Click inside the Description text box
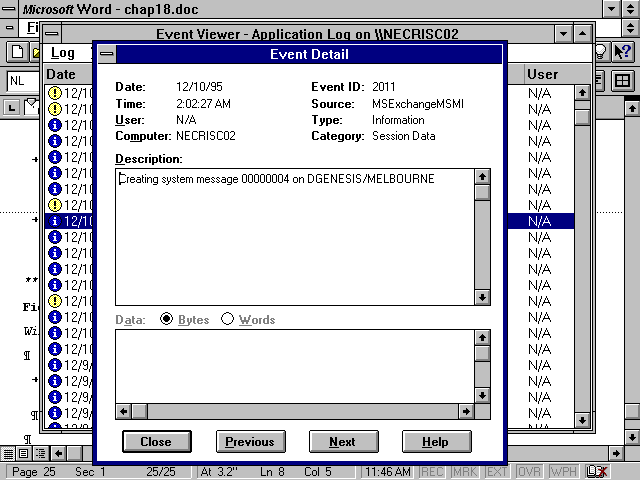 [x=295, y=237]
